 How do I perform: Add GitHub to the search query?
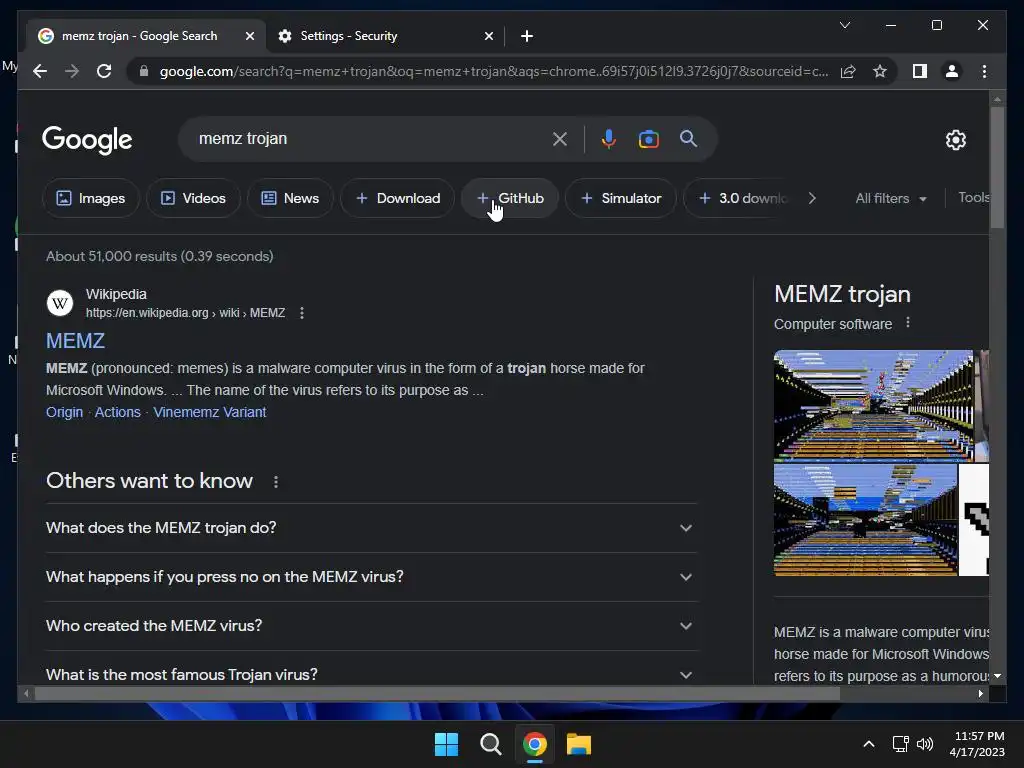point(509,198)
